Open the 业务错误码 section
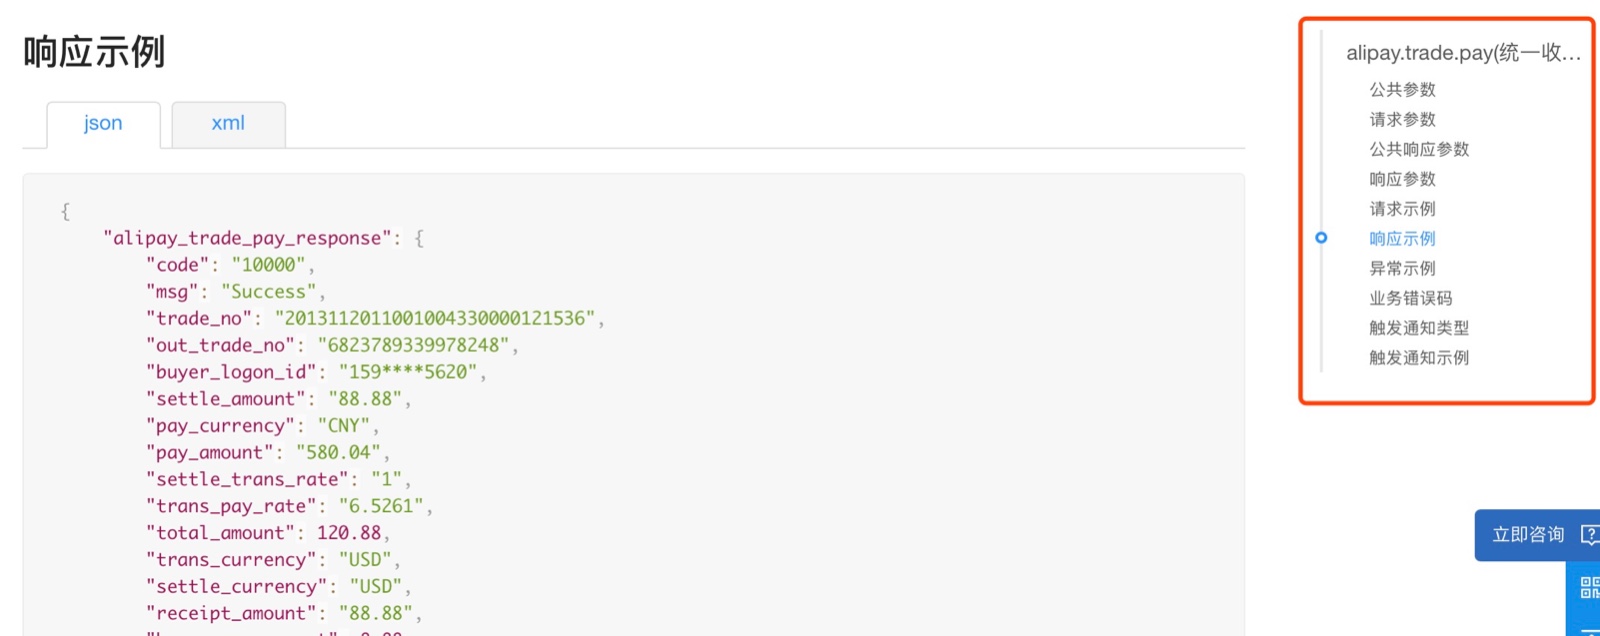This screenshot has height=636, width=1600. pos(1410,298)
